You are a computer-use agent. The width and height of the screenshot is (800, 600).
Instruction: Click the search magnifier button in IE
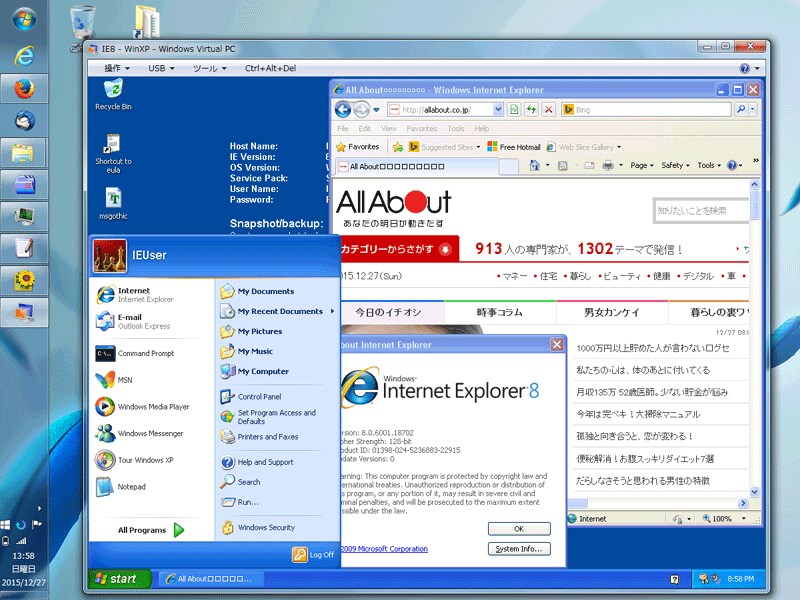coord(741,109)
